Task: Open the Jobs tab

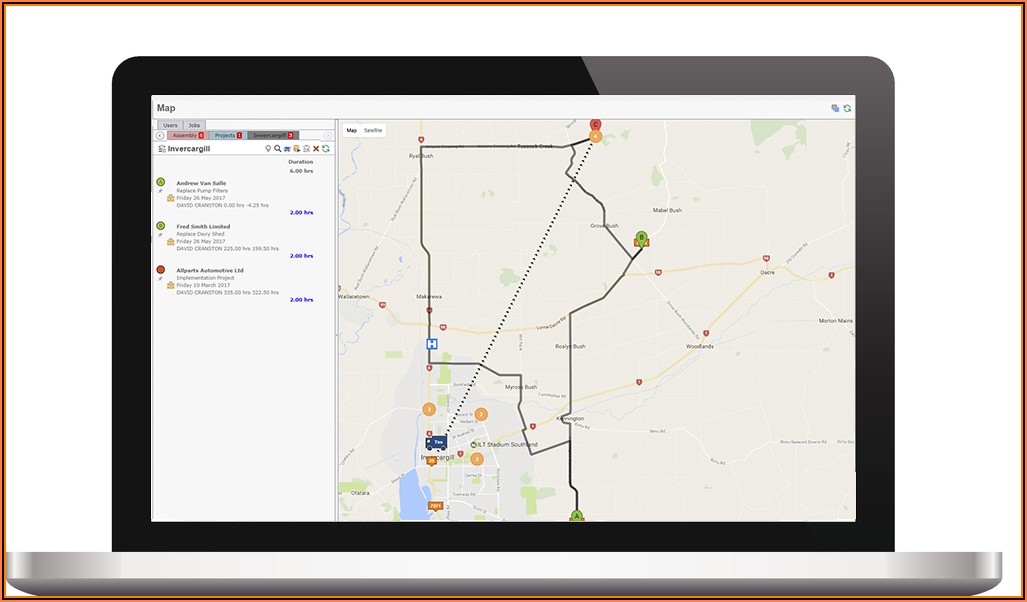Action: (x=194, y=125)
